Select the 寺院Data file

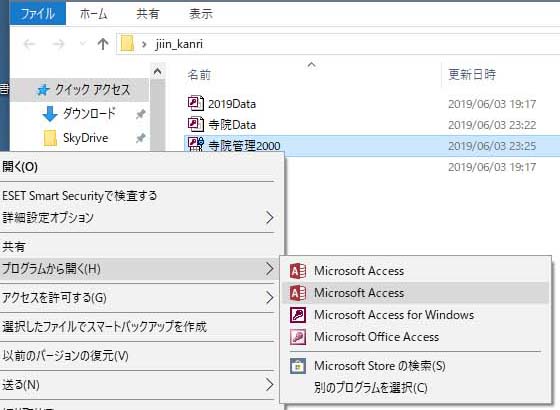232,125
